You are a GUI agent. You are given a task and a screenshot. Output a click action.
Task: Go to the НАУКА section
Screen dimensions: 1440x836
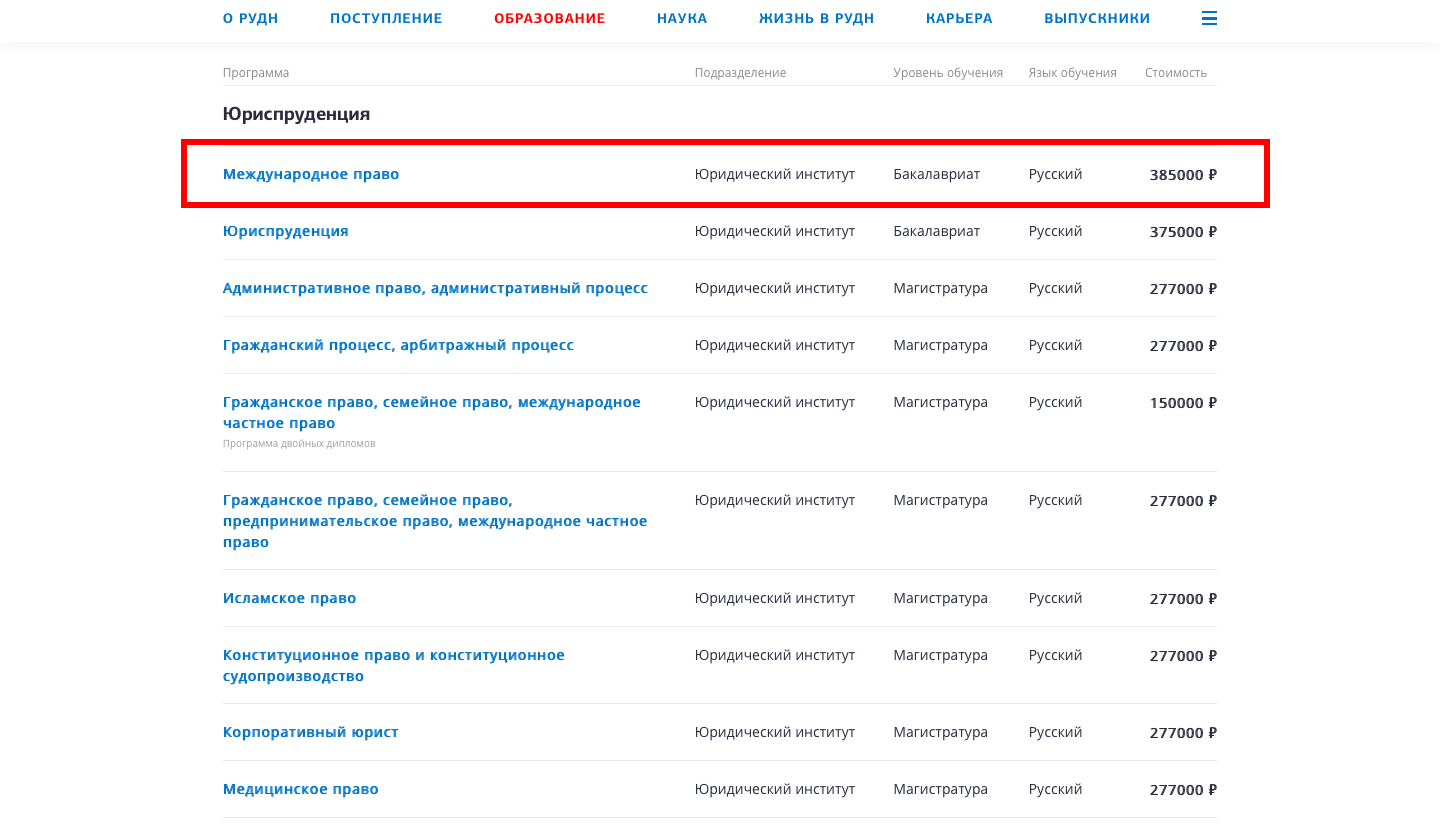pyautogui.click(x=682, y=18)
